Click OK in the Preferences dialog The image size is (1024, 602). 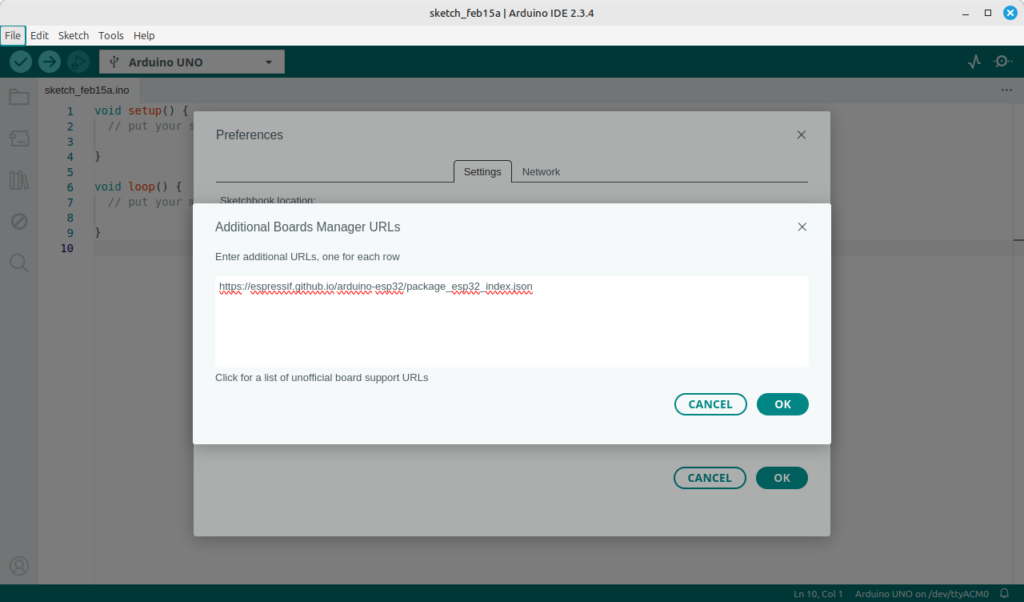782,478
